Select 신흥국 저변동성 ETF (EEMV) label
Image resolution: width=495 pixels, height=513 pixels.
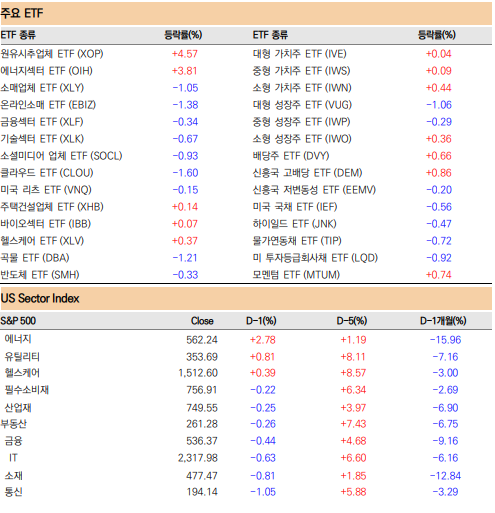314,190
